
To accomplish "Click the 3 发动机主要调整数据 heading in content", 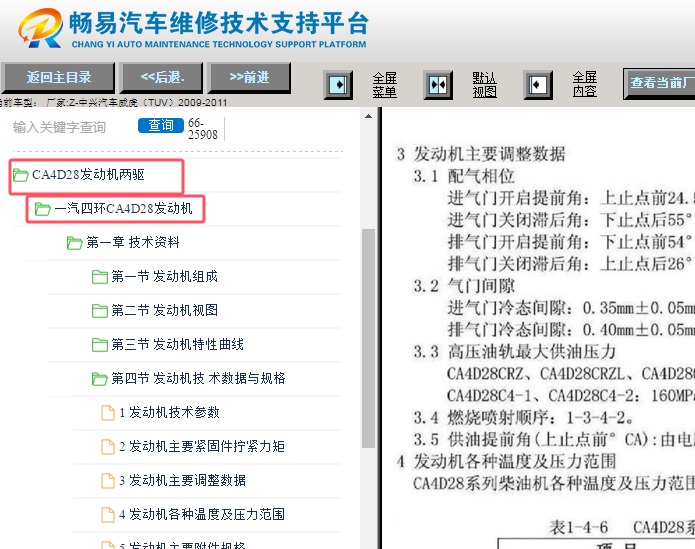I will click(481, 154).
